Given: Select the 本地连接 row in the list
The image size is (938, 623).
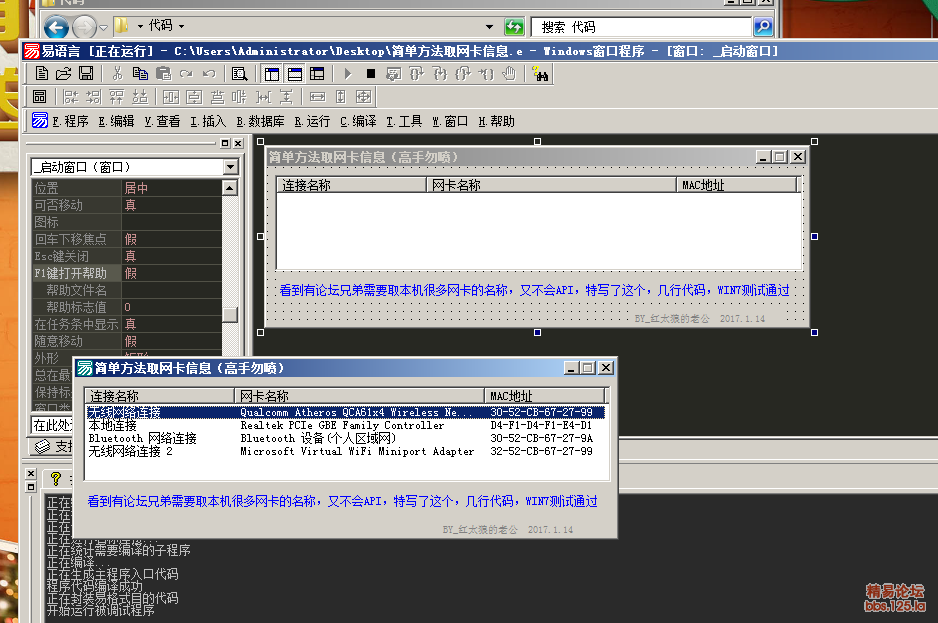Looking at the screenshot, I should coord(346,426).
